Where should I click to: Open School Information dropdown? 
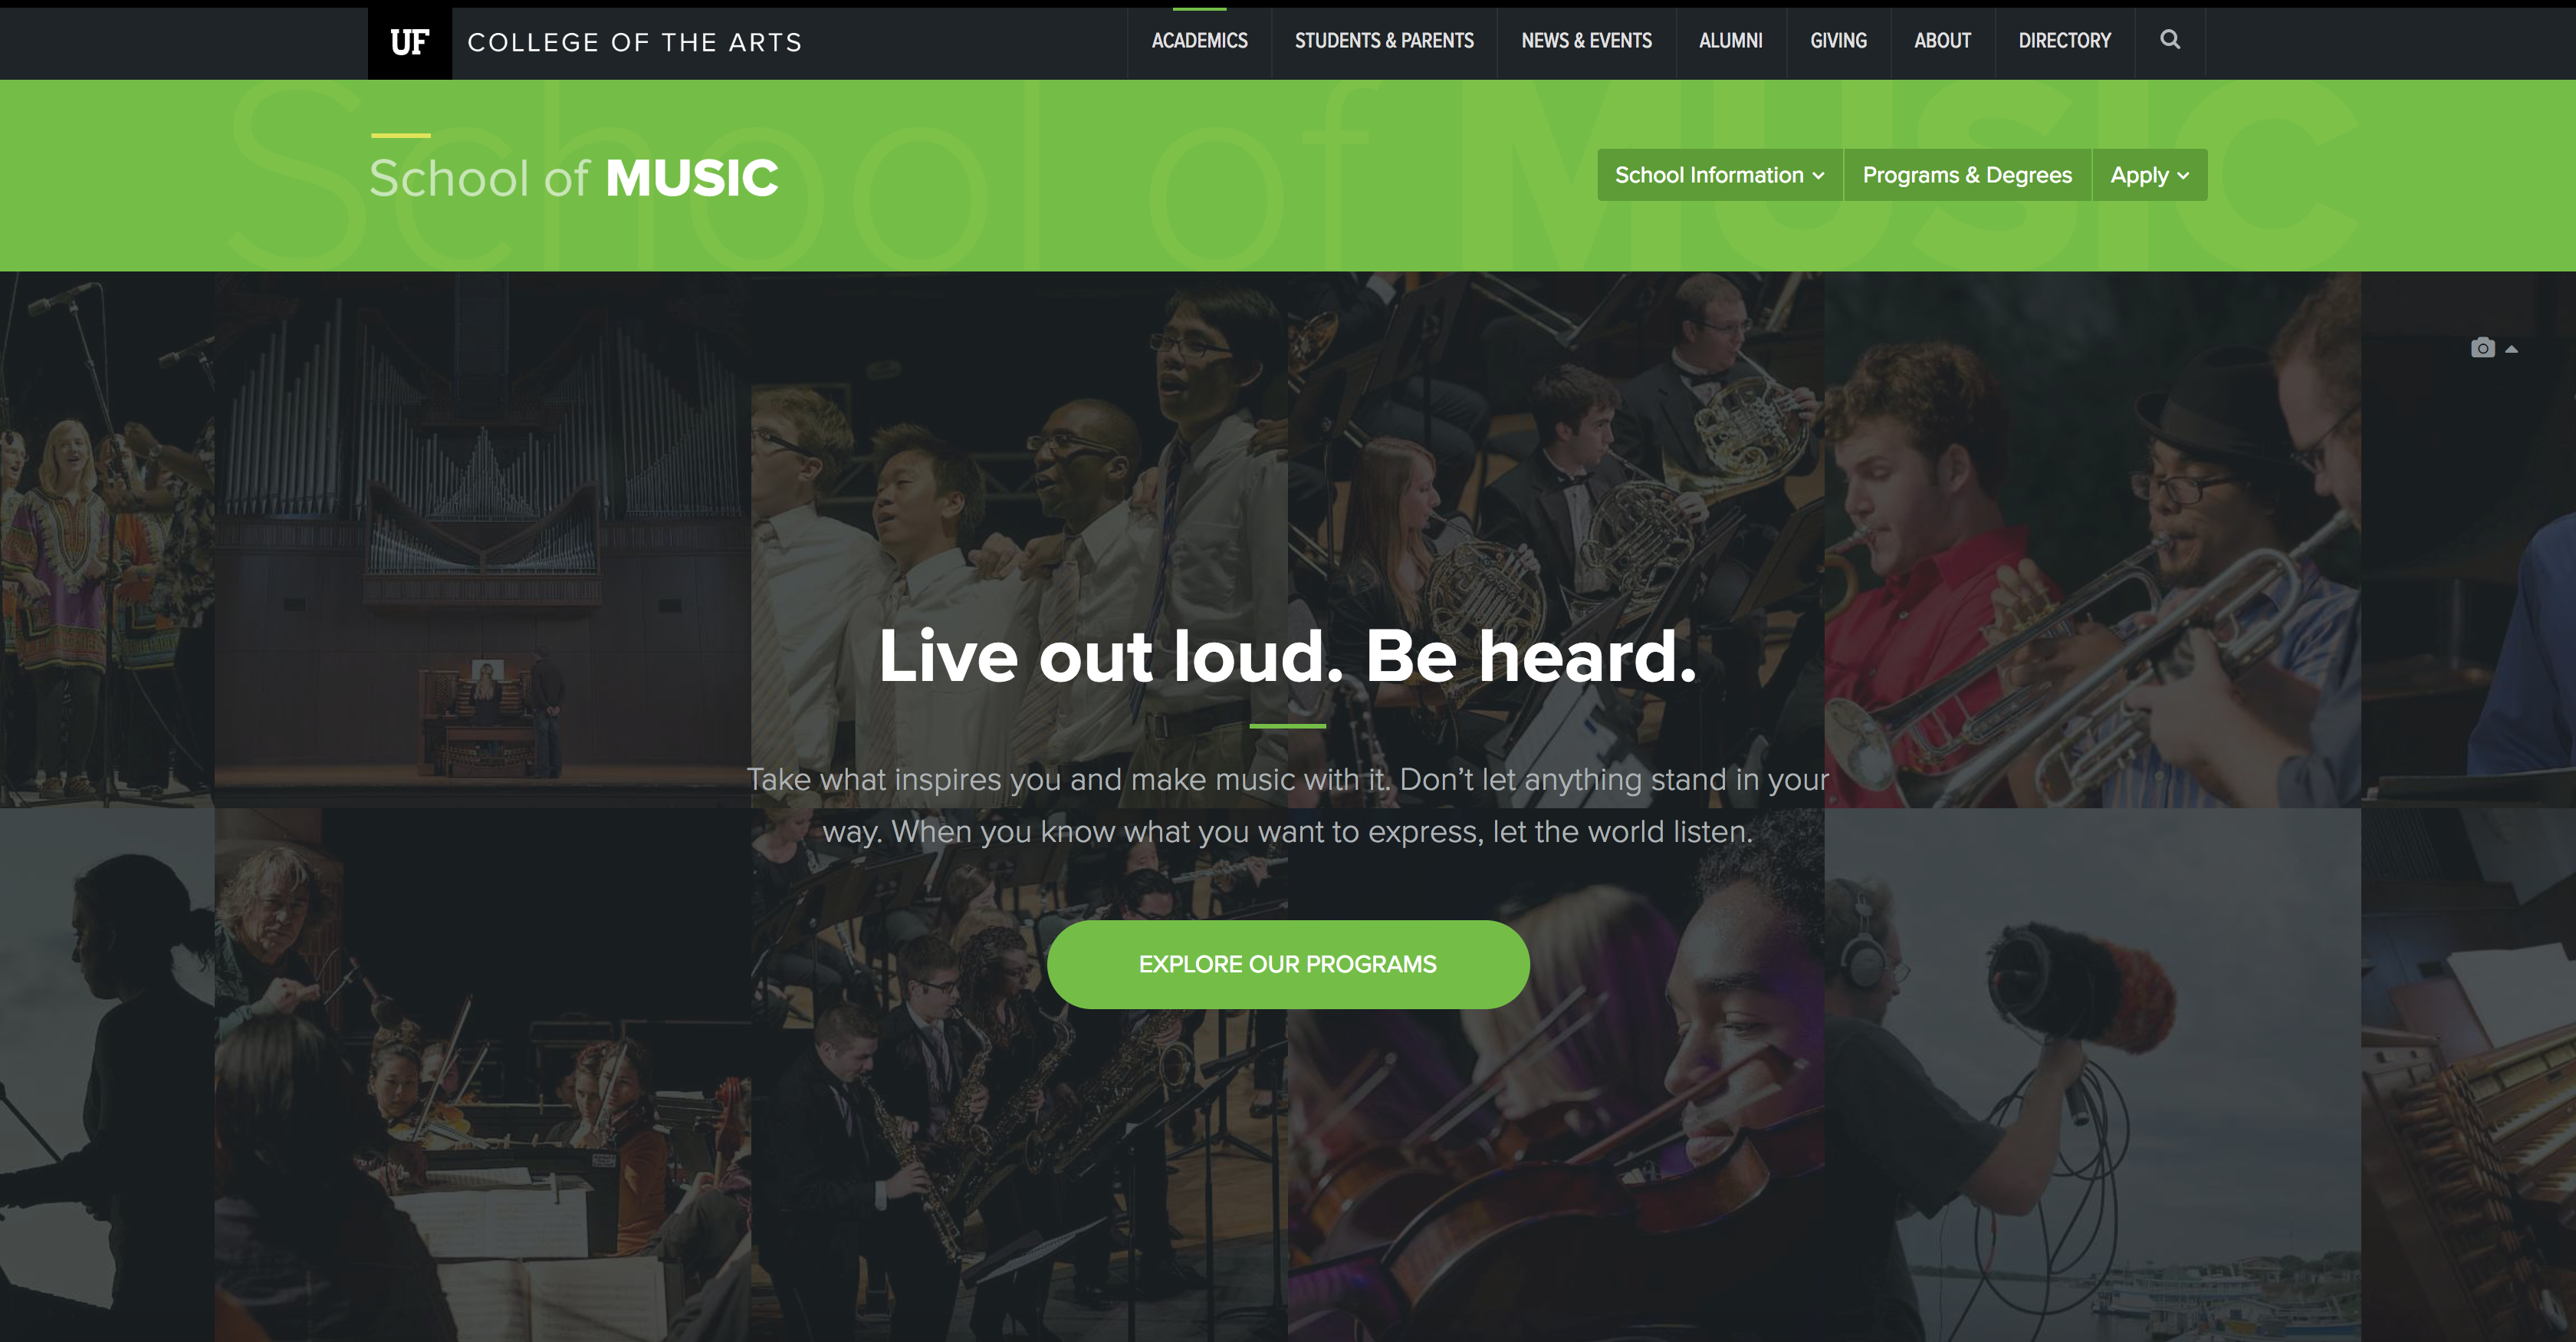pos(1720,175)
